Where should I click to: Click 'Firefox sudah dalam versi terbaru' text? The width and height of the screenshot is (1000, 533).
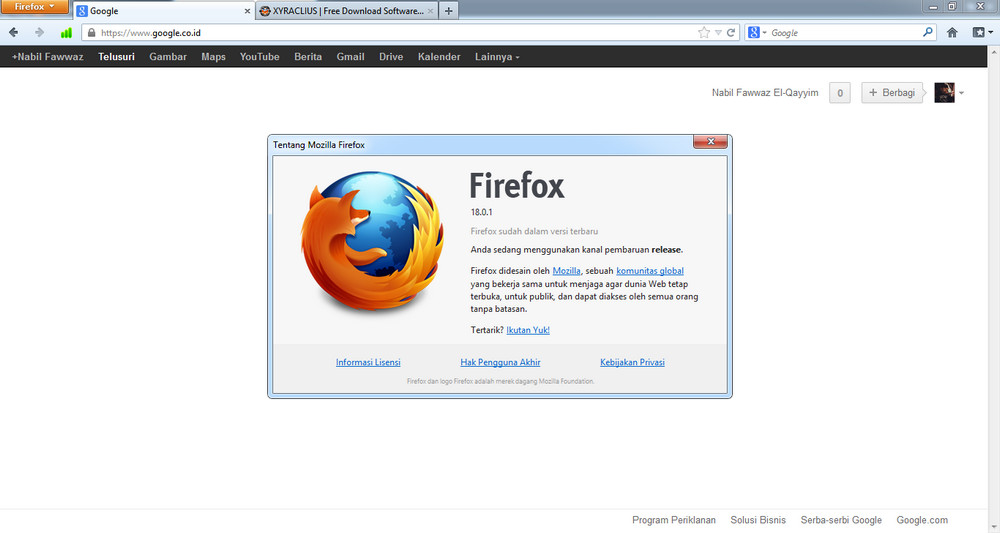click(x=534, y=231)
